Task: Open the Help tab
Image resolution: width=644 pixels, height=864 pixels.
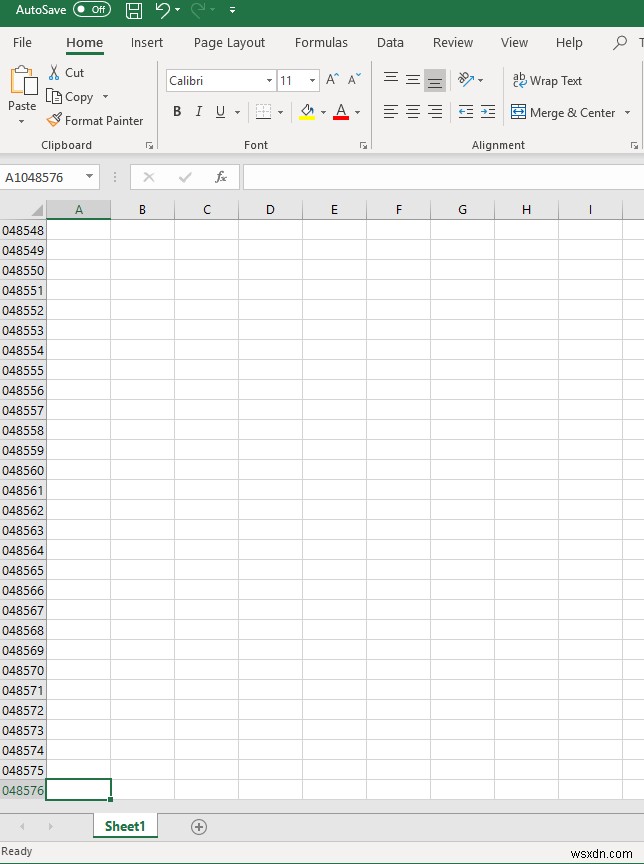Action: [569, 42]
